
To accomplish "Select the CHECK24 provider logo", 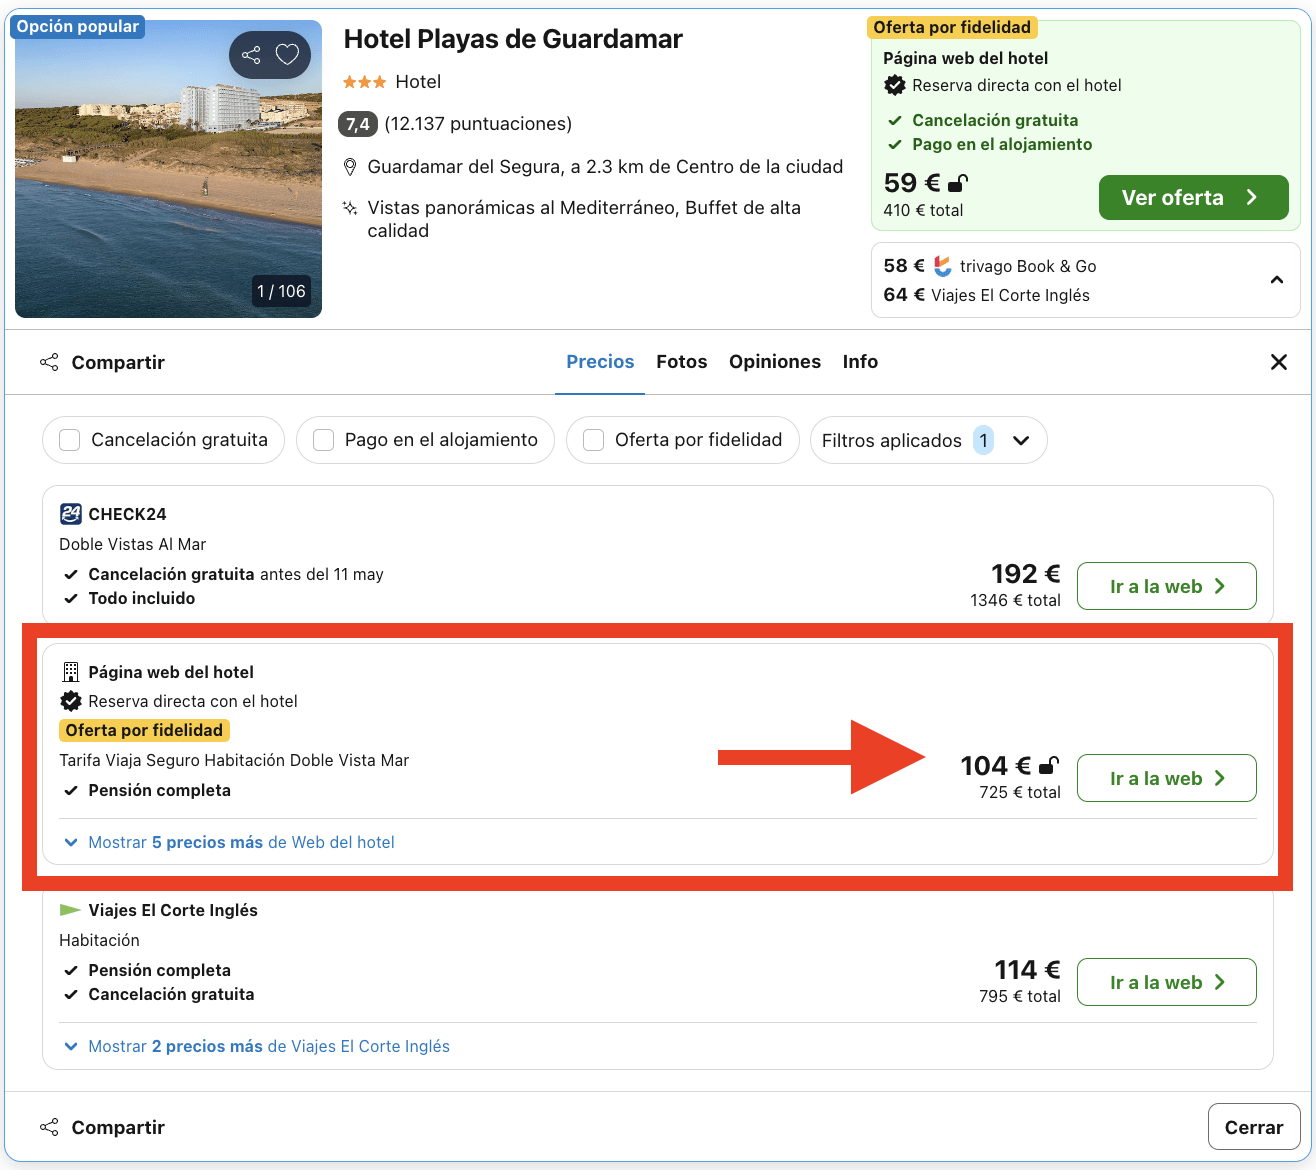I will coord(70,513).
